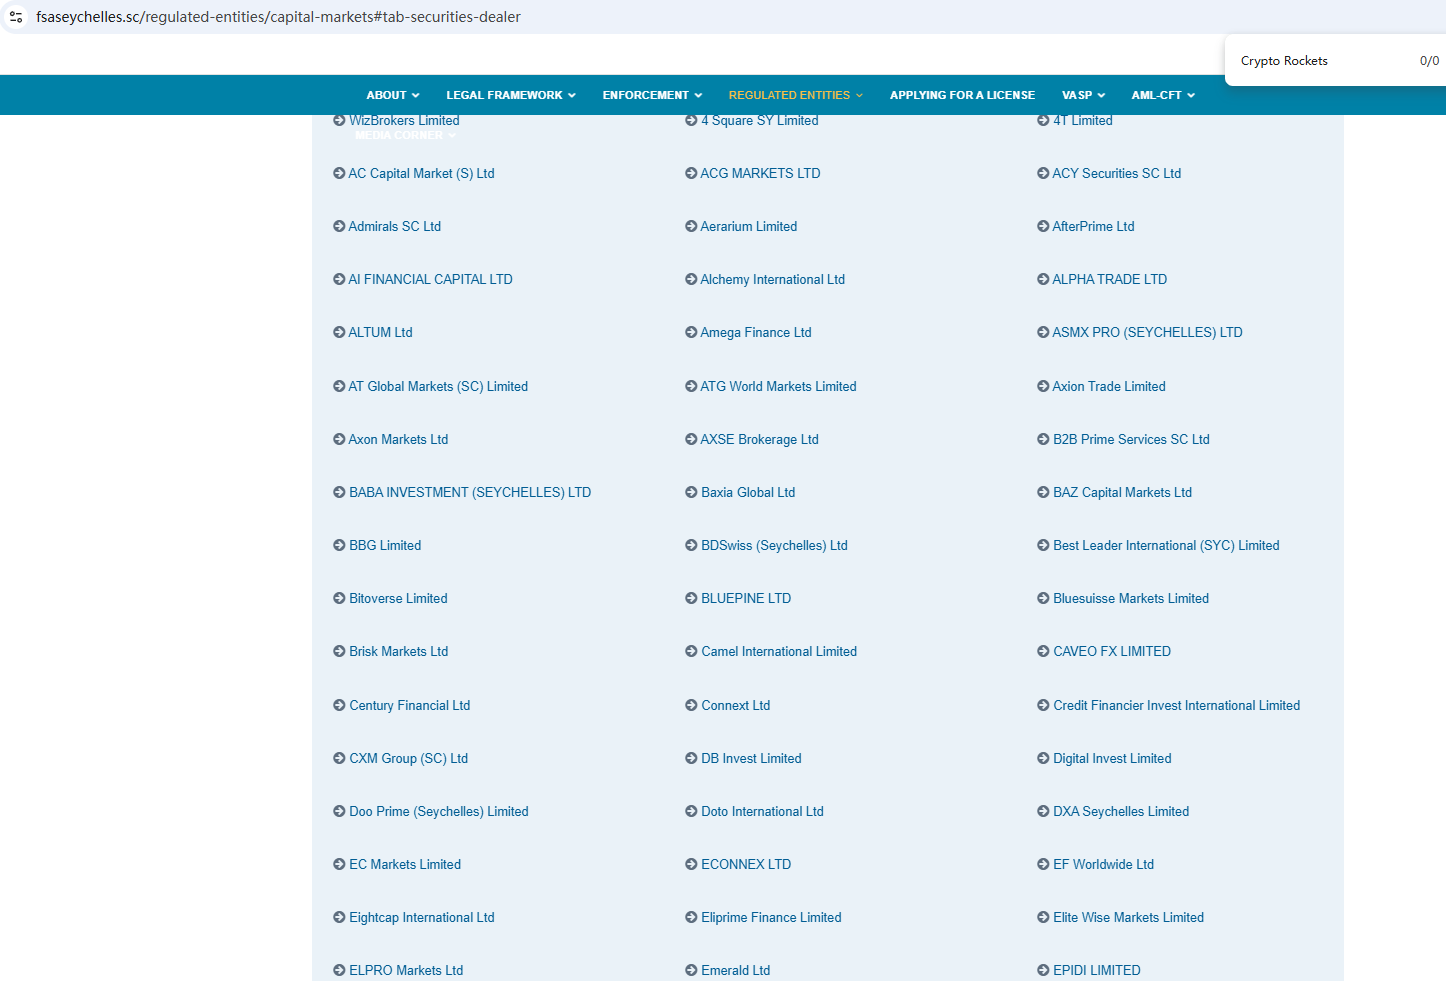1446x981 pixels.
Task: Click the arrow icon beside Elite Wise Markets Limited
Action: tap(1043, 917)
